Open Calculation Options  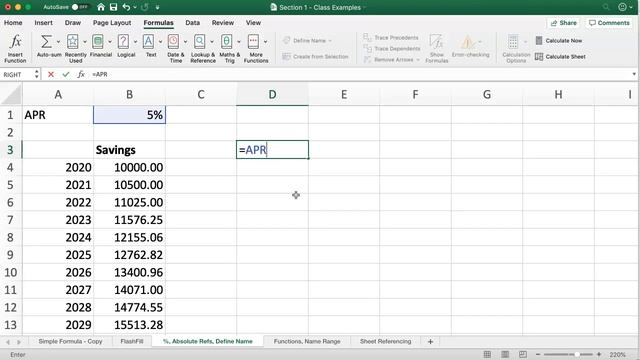tap(513, 42)
